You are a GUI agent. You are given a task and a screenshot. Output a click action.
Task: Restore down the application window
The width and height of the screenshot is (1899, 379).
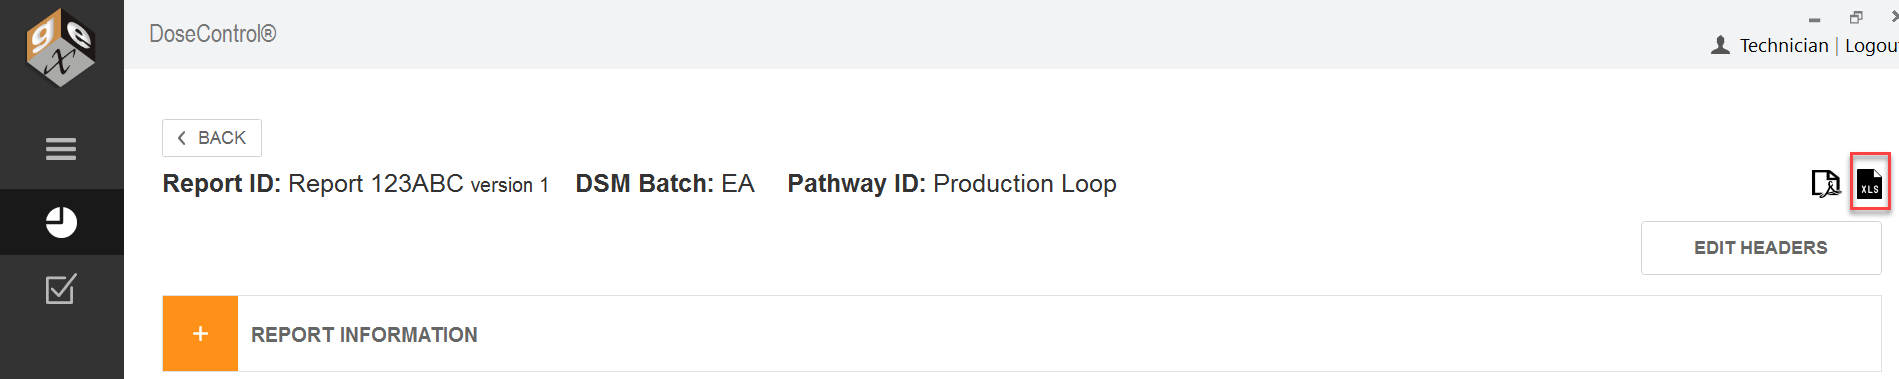[1856, 17]
